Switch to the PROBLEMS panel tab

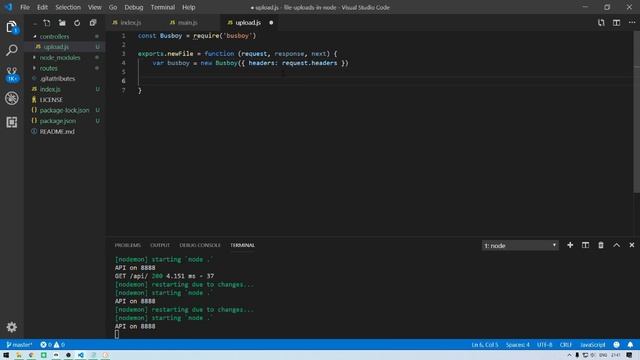[128, 245]
